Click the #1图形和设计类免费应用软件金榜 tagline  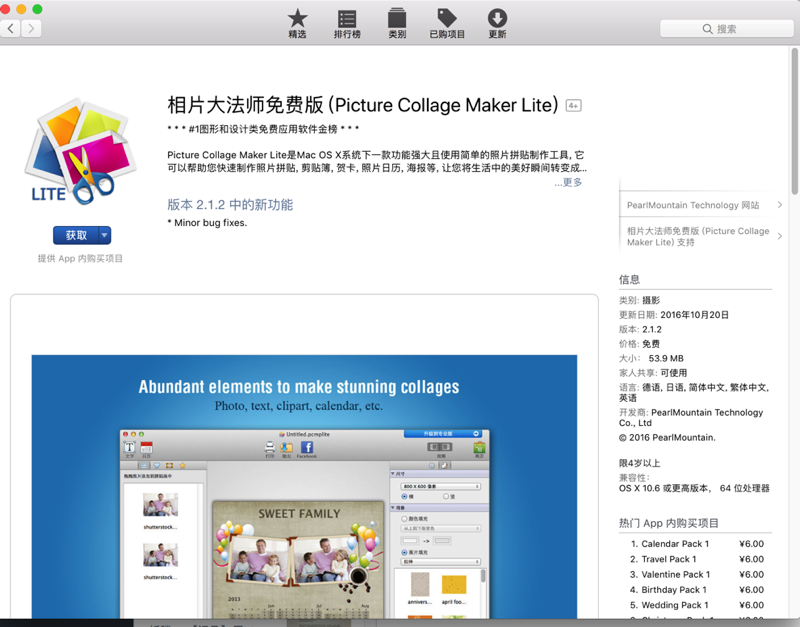(263, 129)
